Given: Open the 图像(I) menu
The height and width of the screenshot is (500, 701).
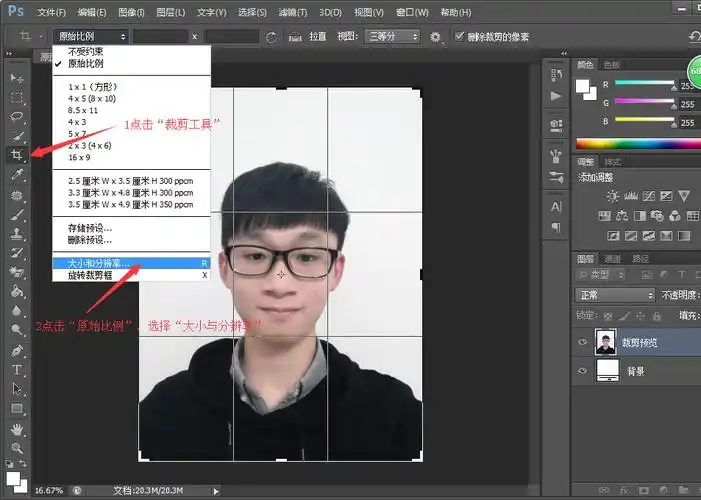Looking at the screenshot, I should point(131,12).
